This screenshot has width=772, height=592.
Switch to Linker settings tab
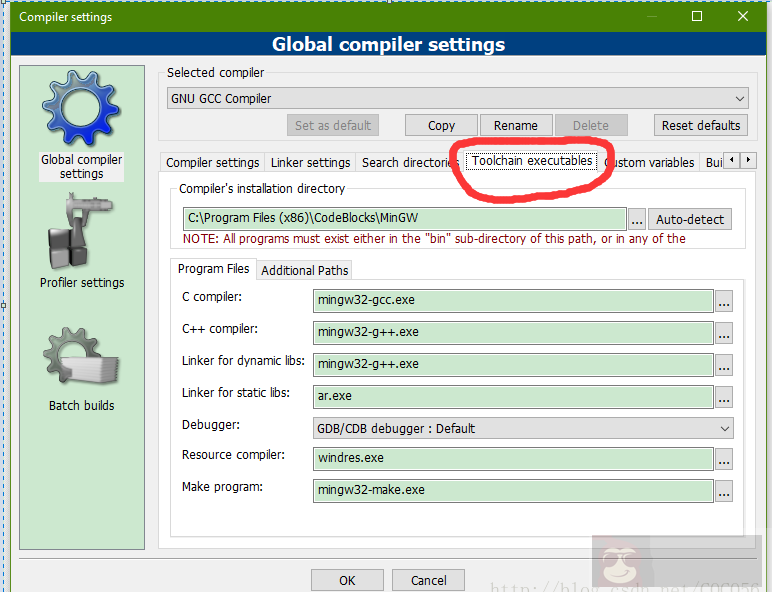310,162
